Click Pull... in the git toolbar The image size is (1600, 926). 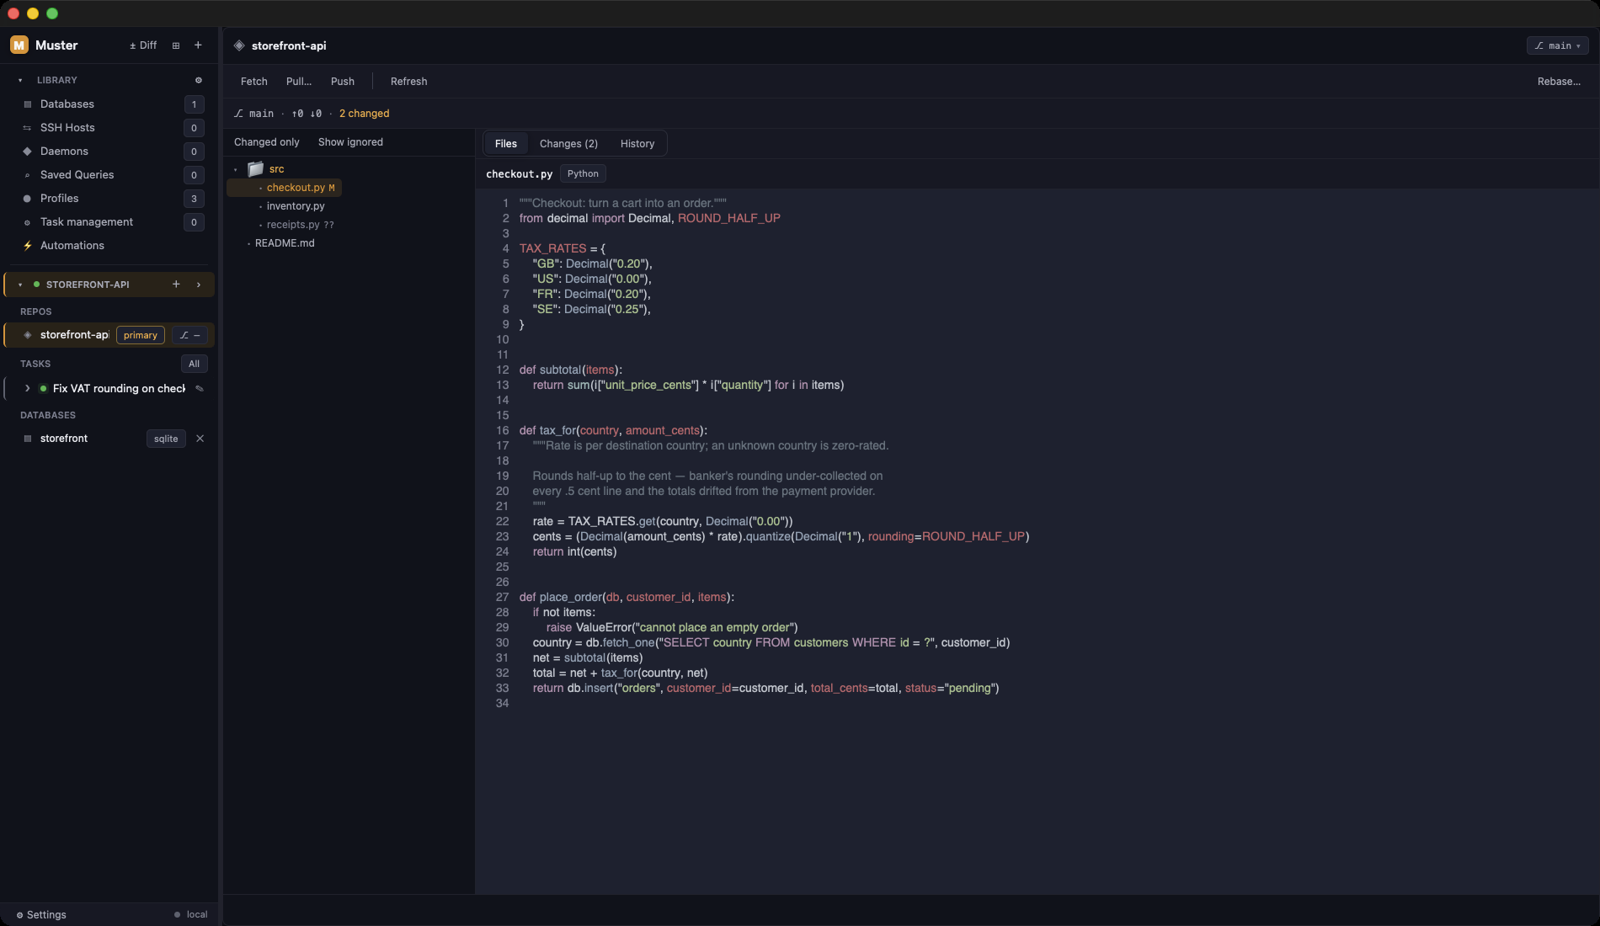(x=299, y=81)
